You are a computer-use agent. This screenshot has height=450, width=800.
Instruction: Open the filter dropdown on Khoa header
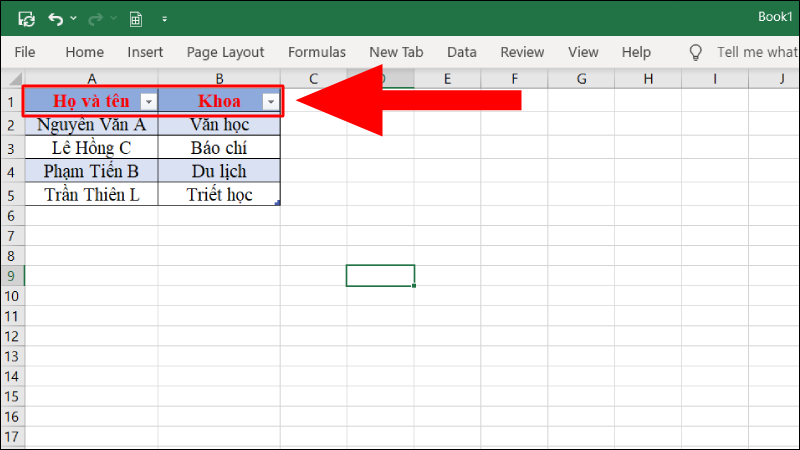[x=271, y=102]
